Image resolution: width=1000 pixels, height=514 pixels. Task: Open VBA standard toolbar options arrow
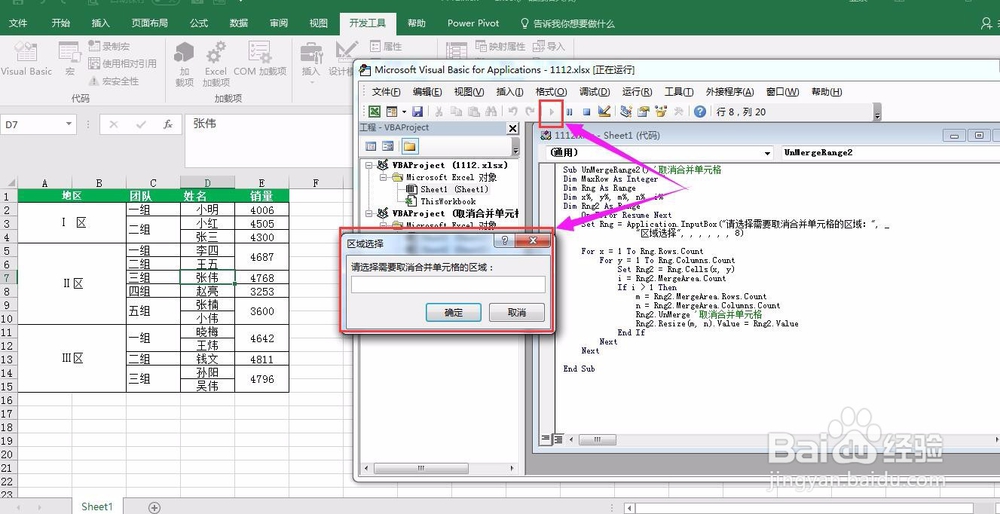point(877,113)
